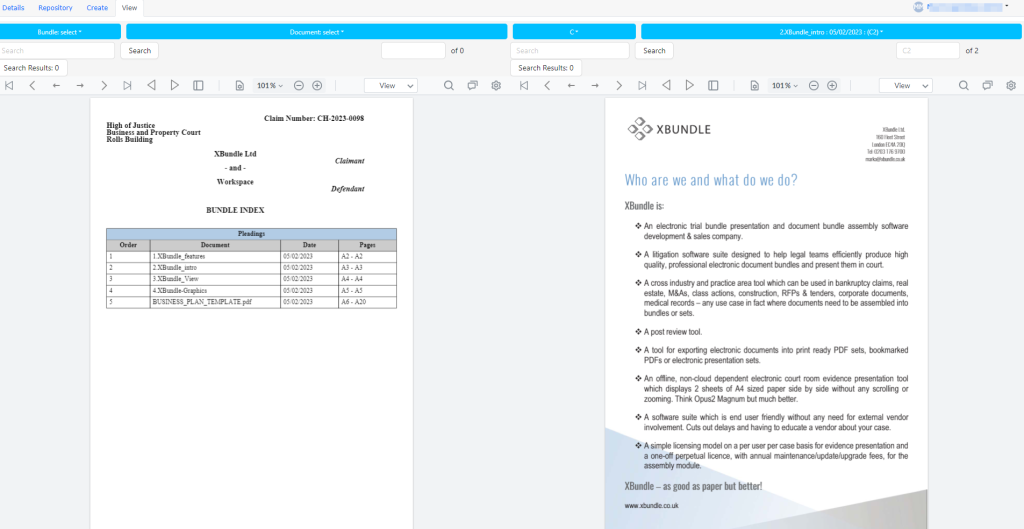Zoom out the Bundle Index document
The height and width of the screenshot is (529, 1024).
(x=298, y=86)
